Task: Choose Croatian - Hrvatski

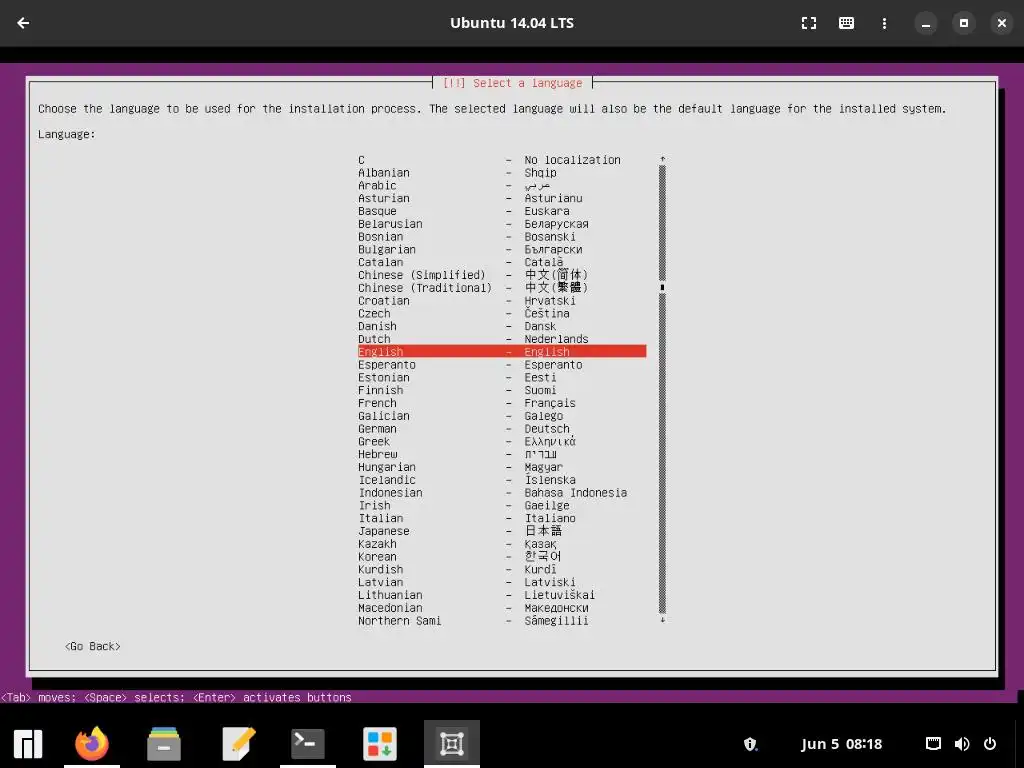Action: (x=502, y=300)
